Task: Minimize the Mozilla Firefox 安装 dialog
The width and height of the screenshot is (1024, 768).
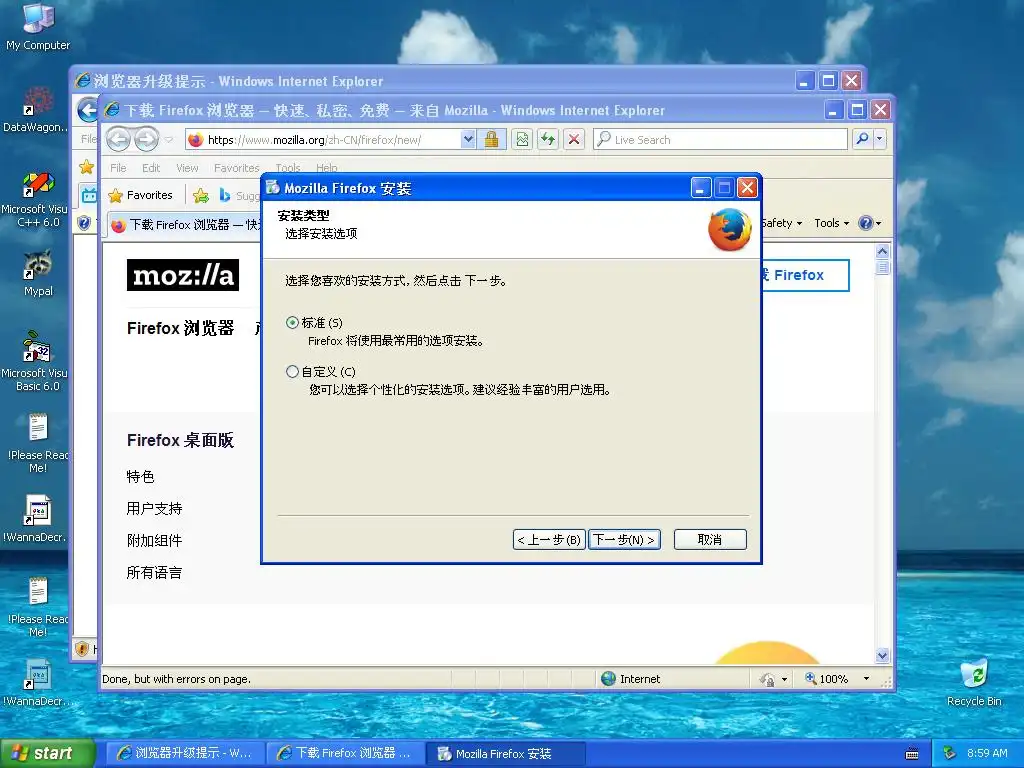Action: tap(701, 188)
